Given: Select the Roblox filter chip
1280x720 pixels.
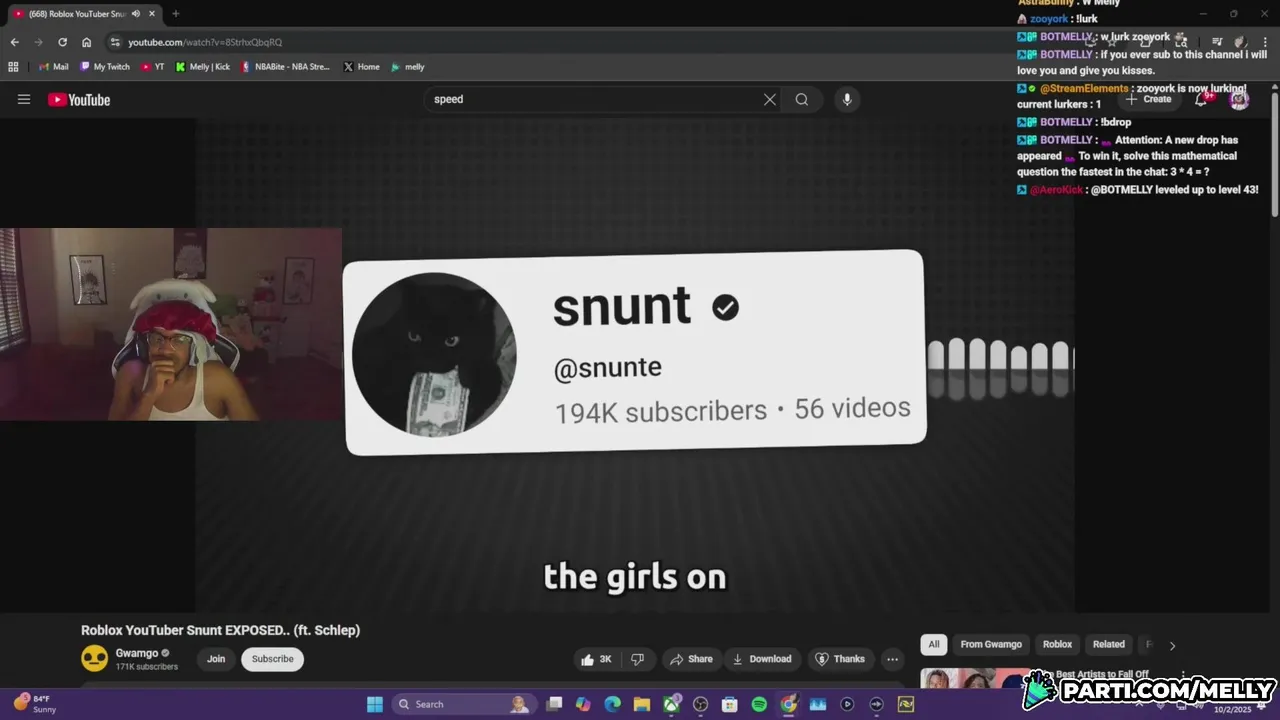Looking at the screenshot, I should (1057, 645).
